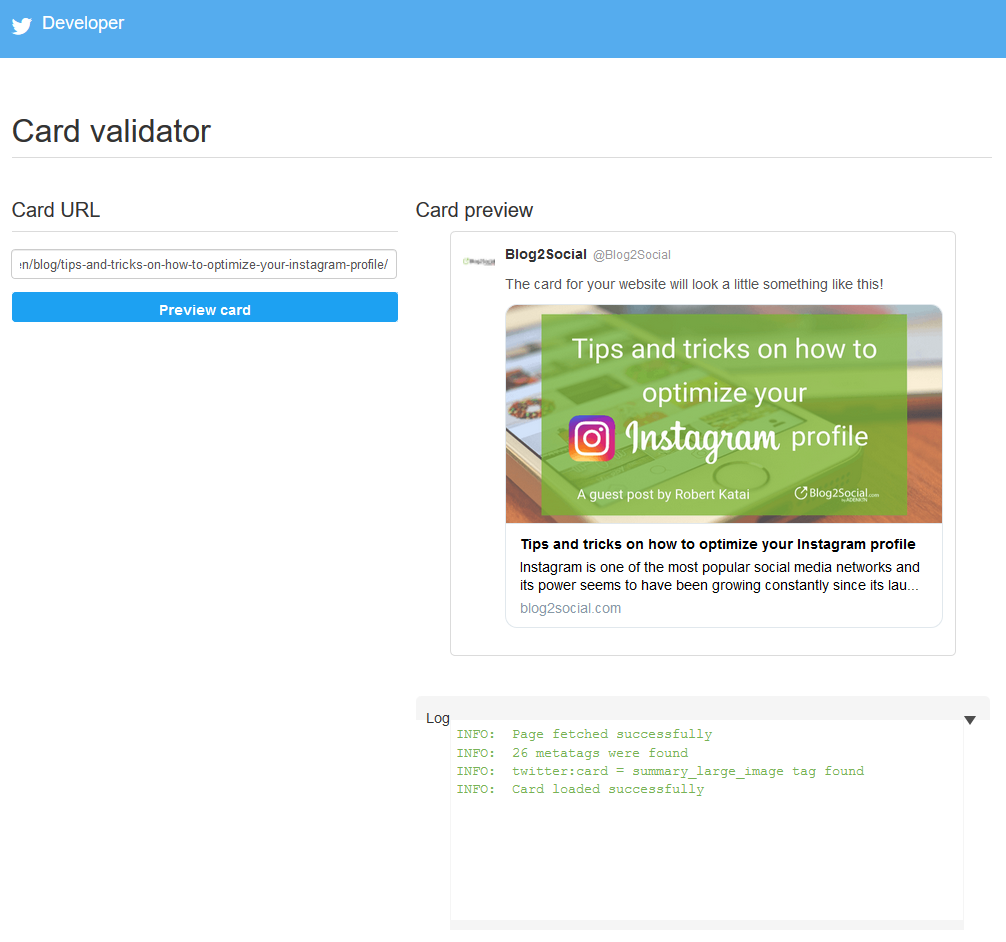The width and height of the screenshot is (1006, 942).
Task: Click the card description starting 'Instagram is one'
Action: (719, 576)
